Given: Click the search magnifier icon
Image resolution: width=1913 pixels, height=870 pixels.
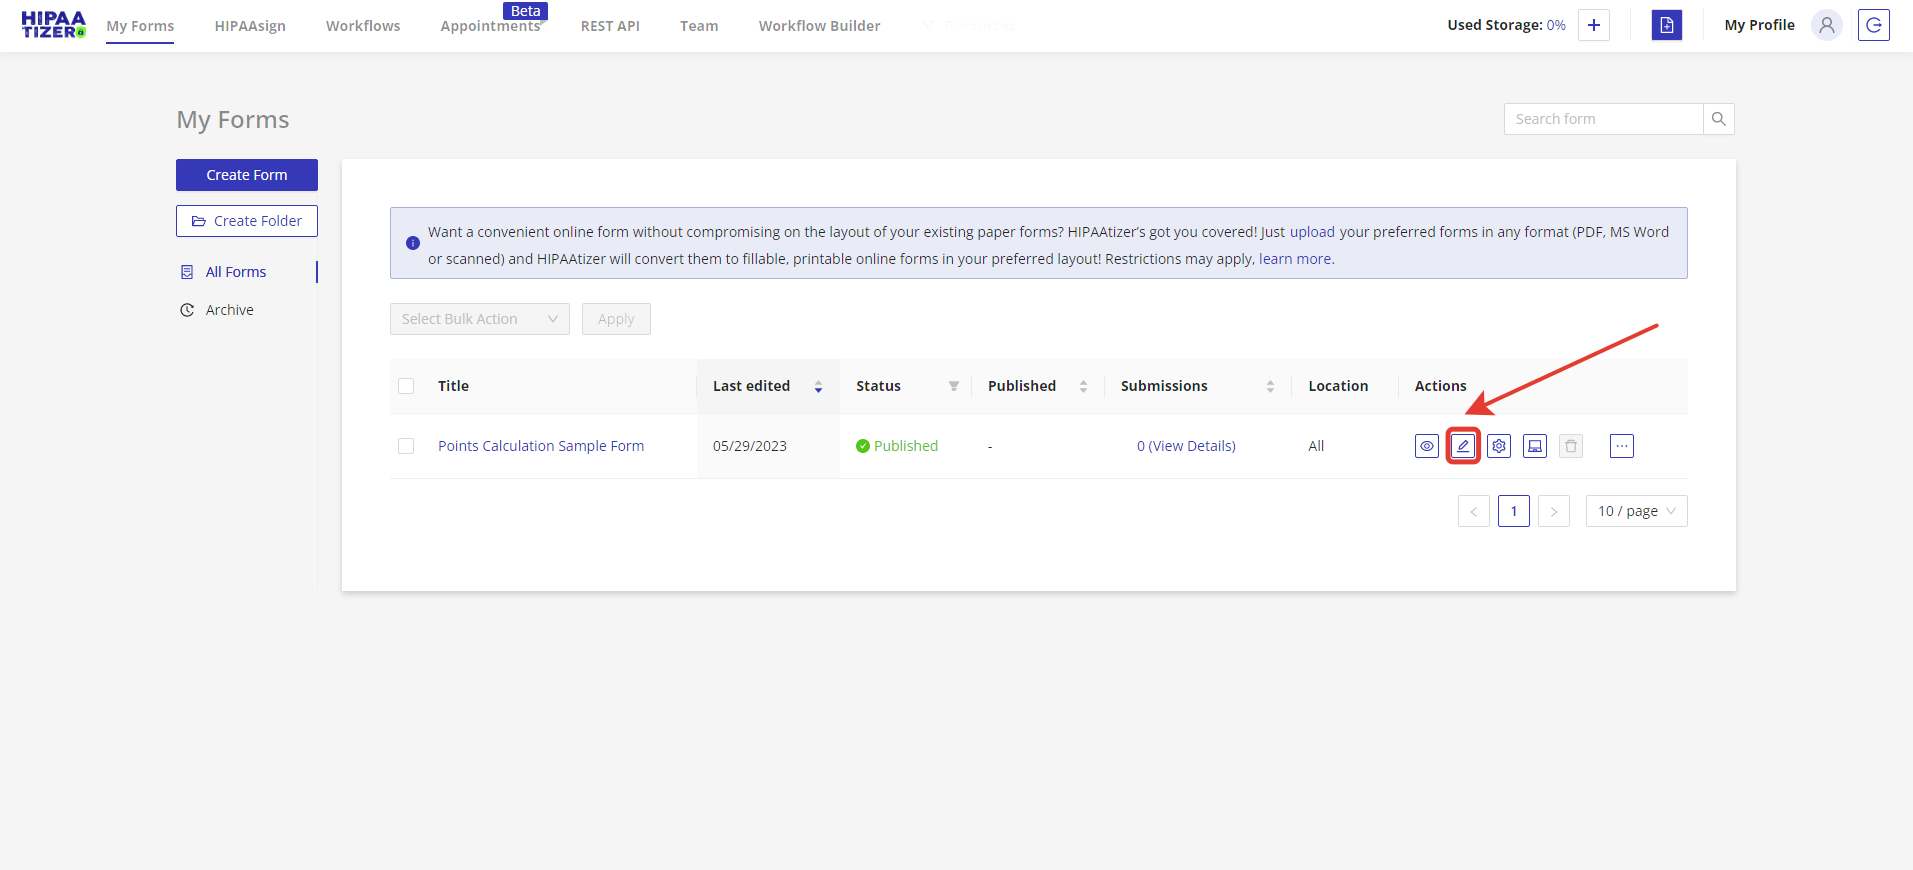Looking at the screenshot, I should pos(1719,119).
